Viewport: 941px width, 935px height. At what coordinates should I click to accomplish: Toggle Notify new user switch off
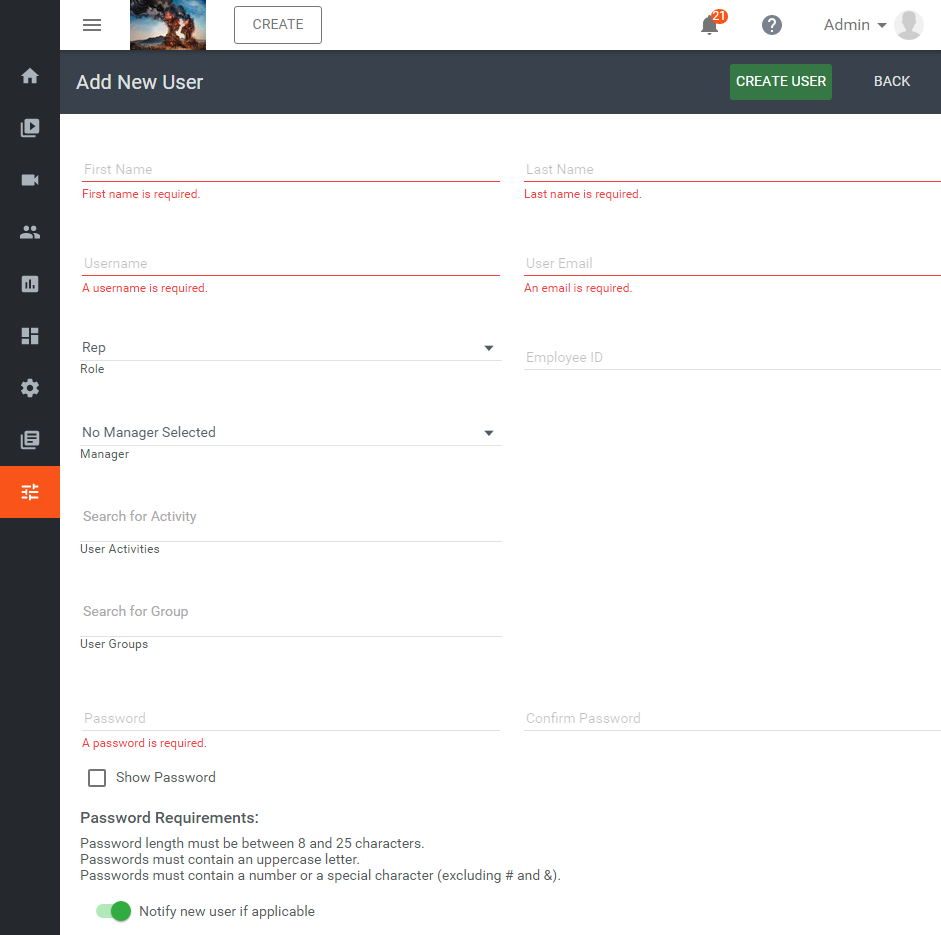113,911
